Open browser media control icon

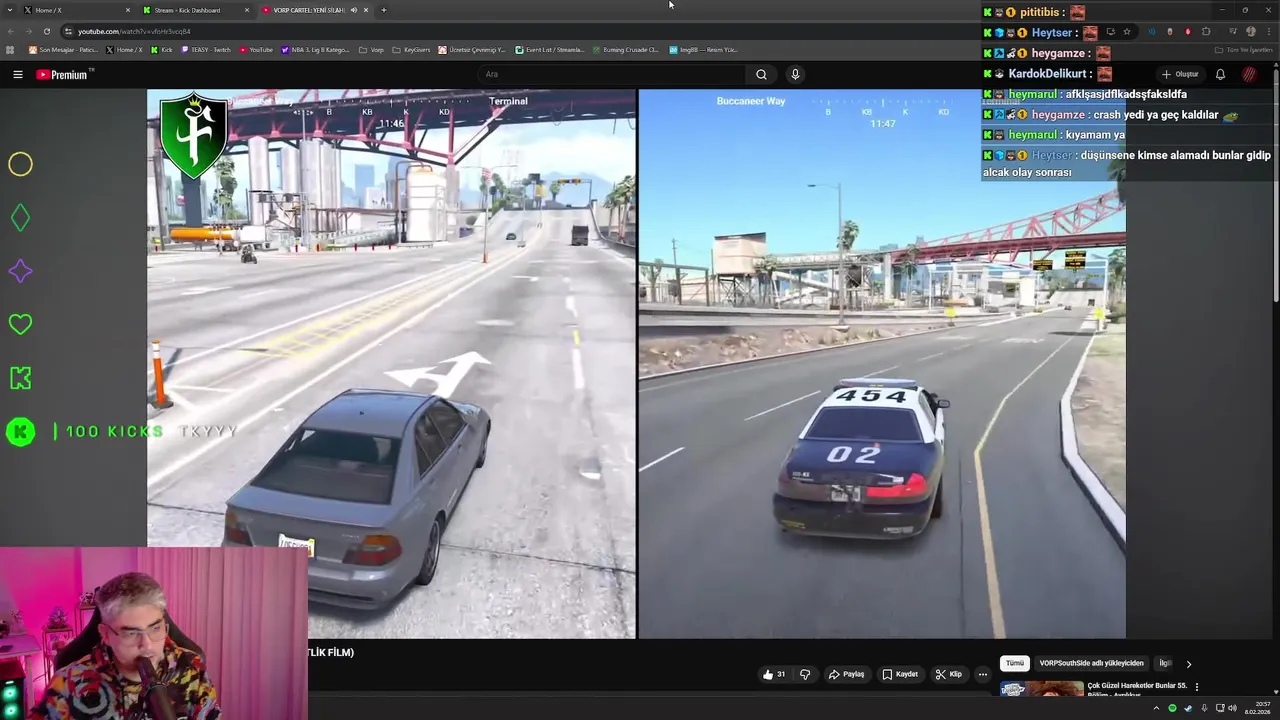coord(1233,31)
